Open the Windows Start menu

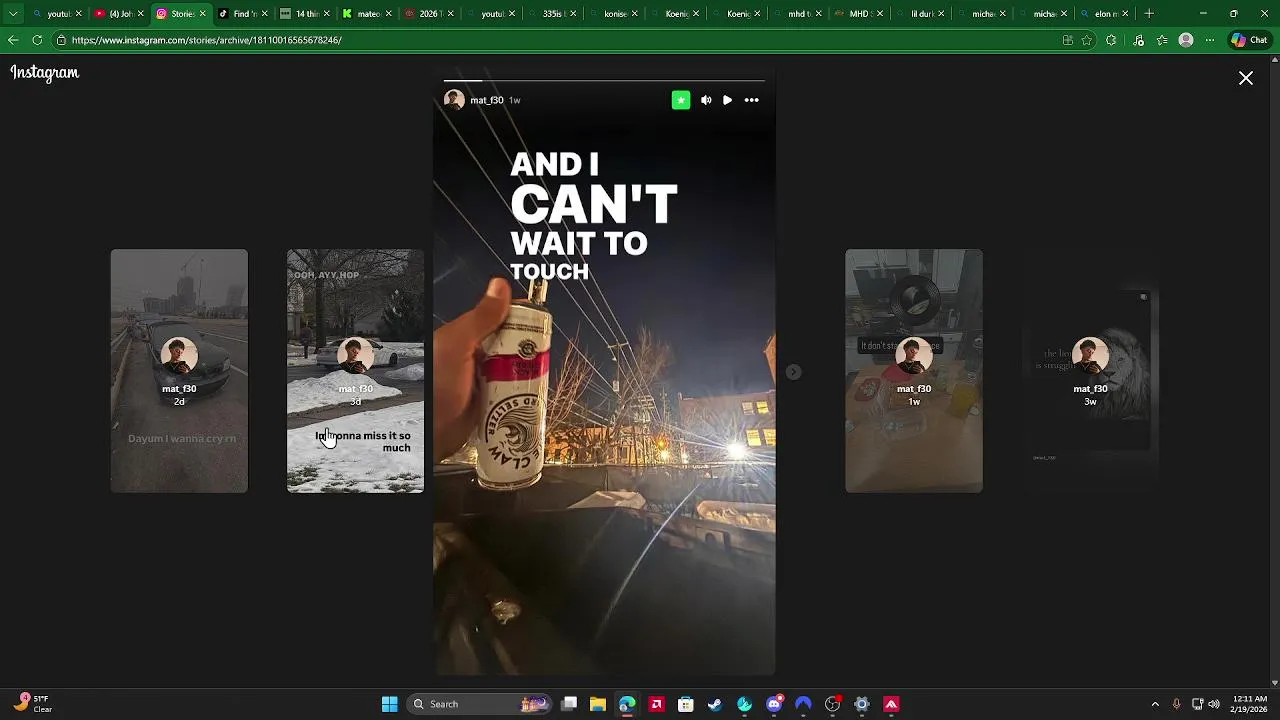(x=390, y=704)
